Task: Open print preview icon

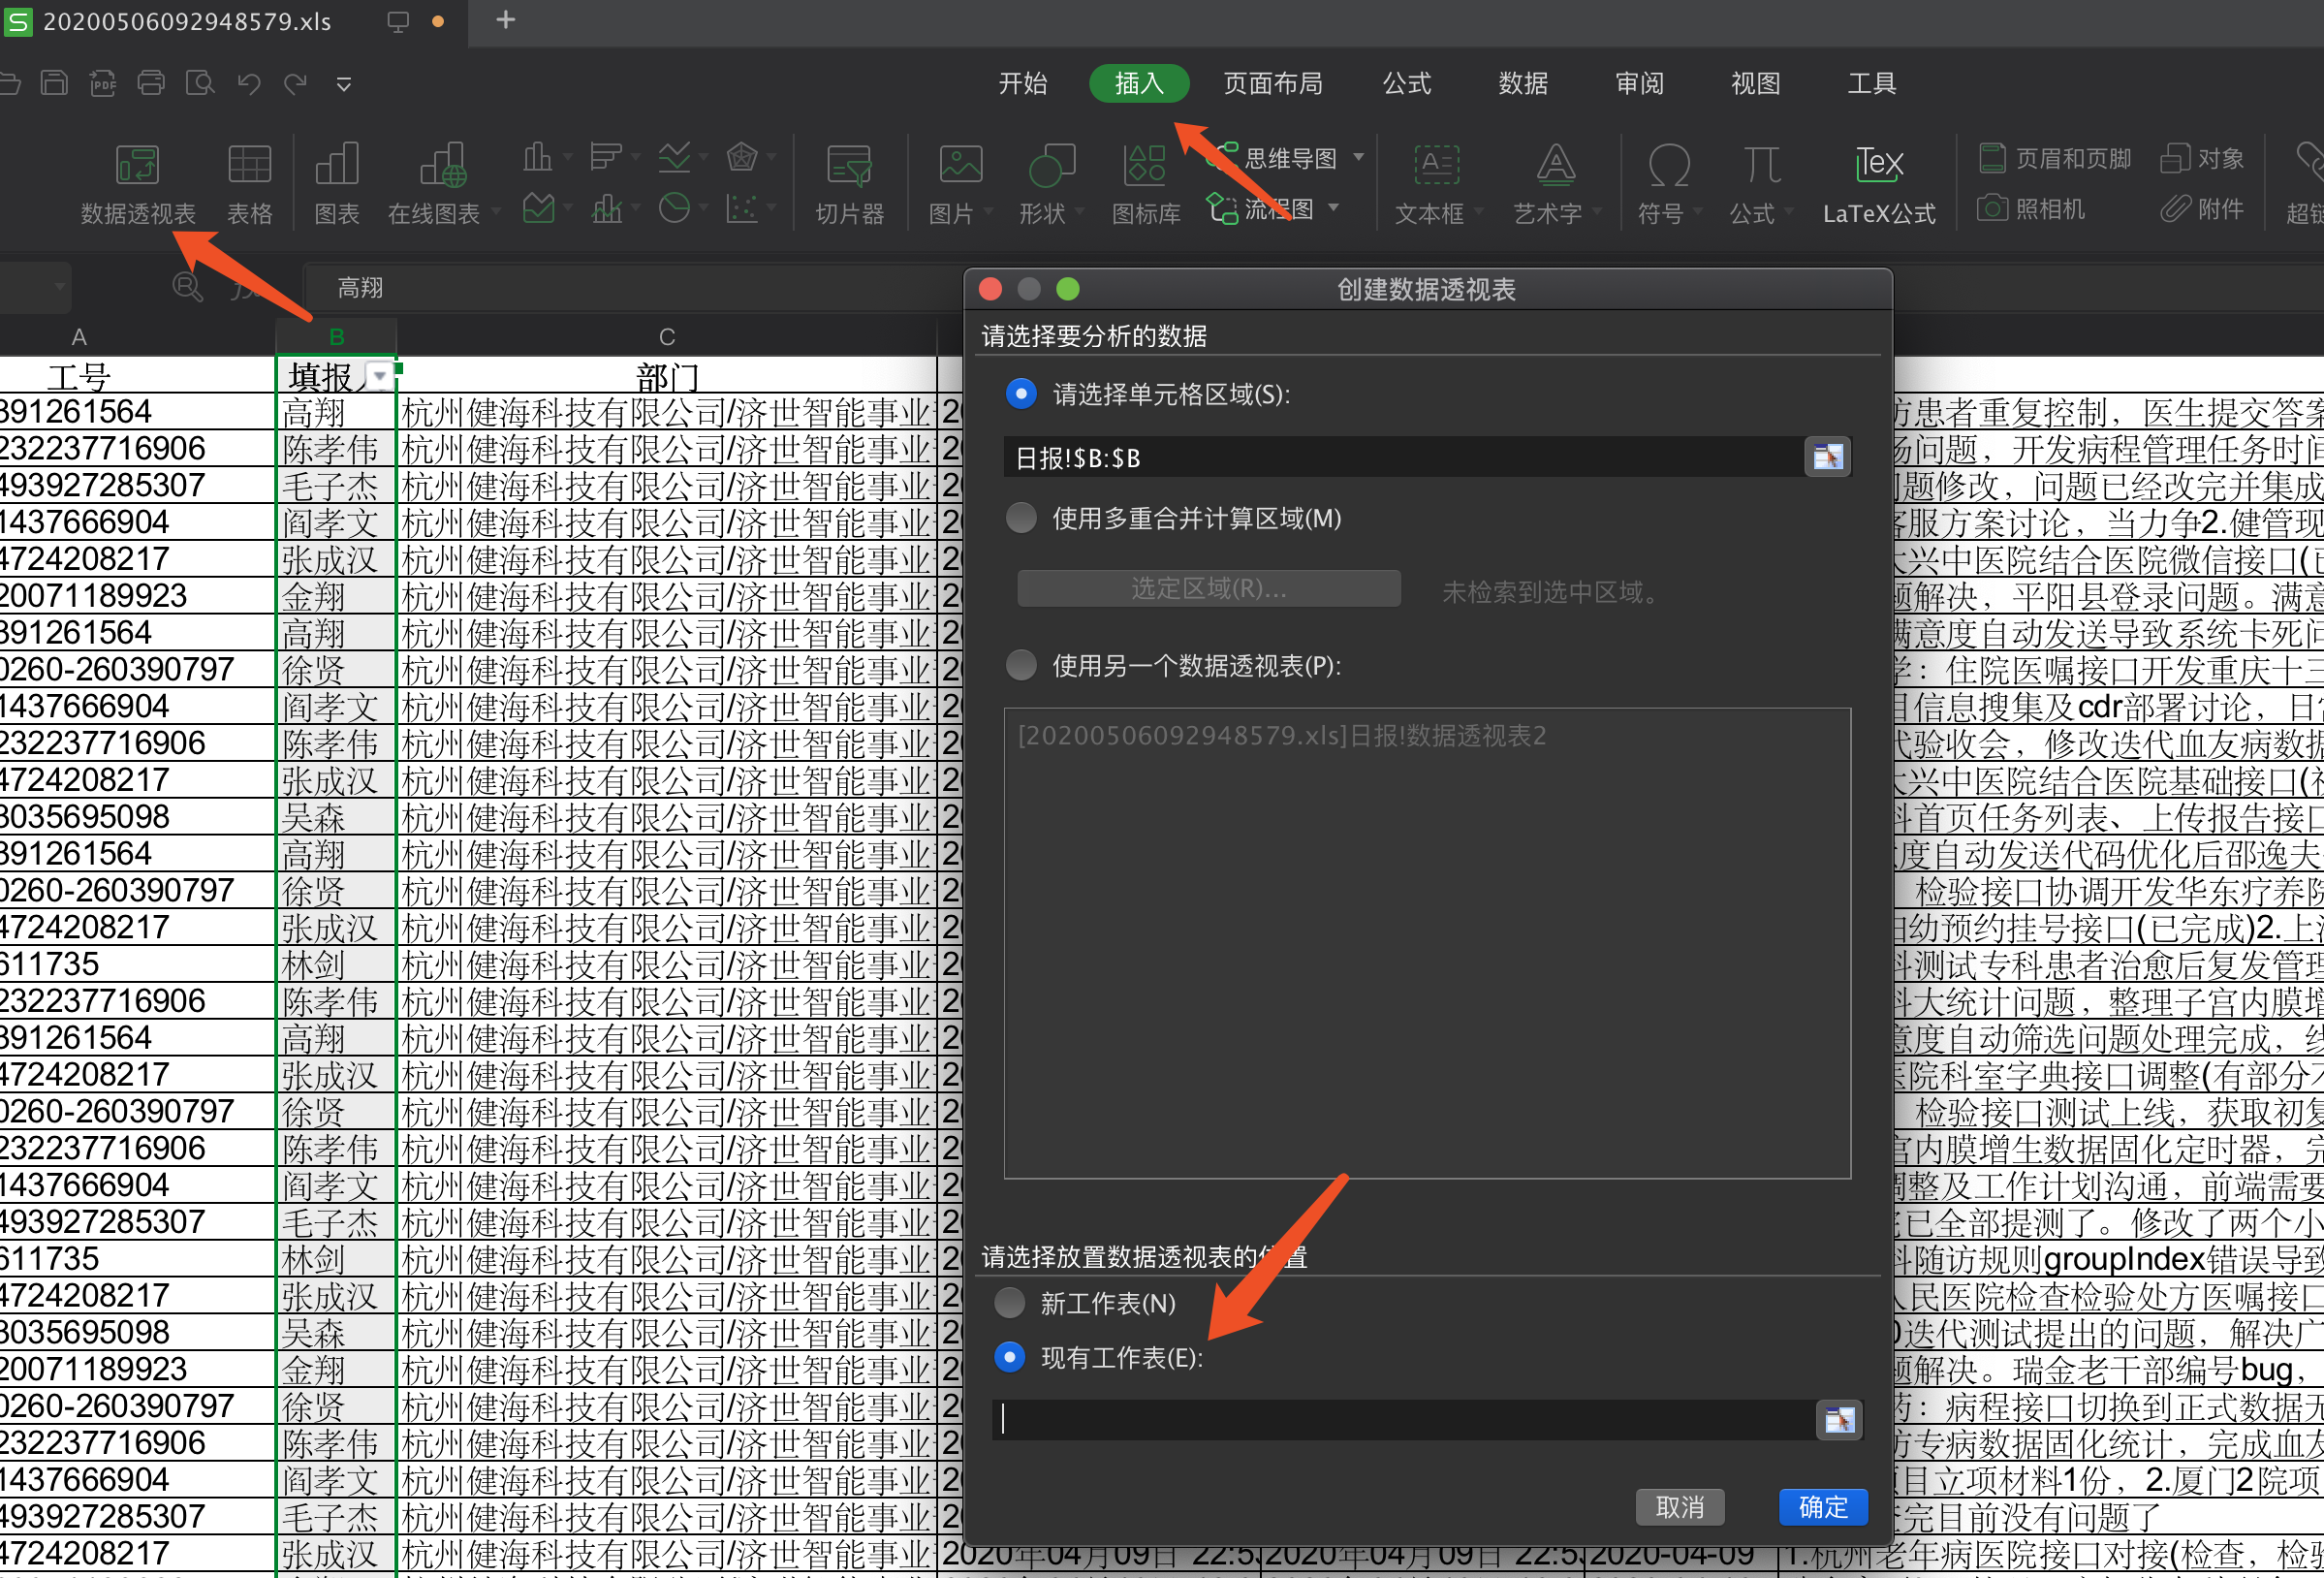Action: click(200, 83)
